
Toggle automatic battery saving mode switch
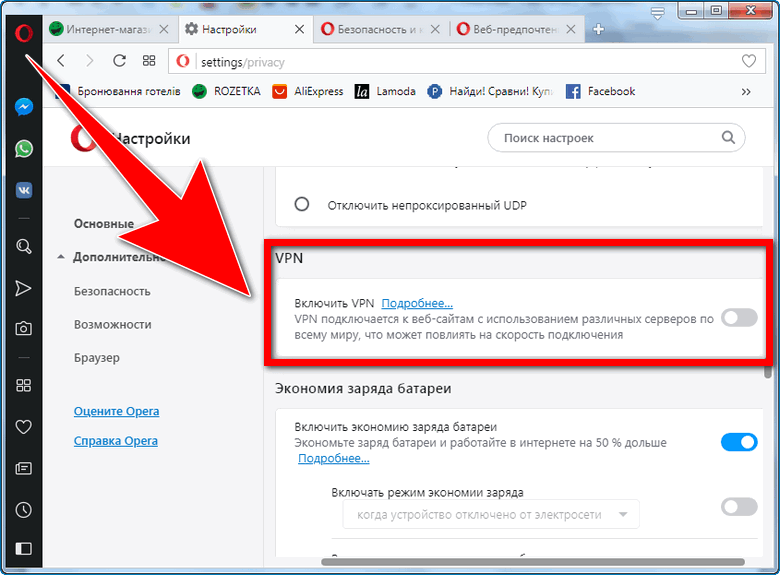(x=739, y=507)
